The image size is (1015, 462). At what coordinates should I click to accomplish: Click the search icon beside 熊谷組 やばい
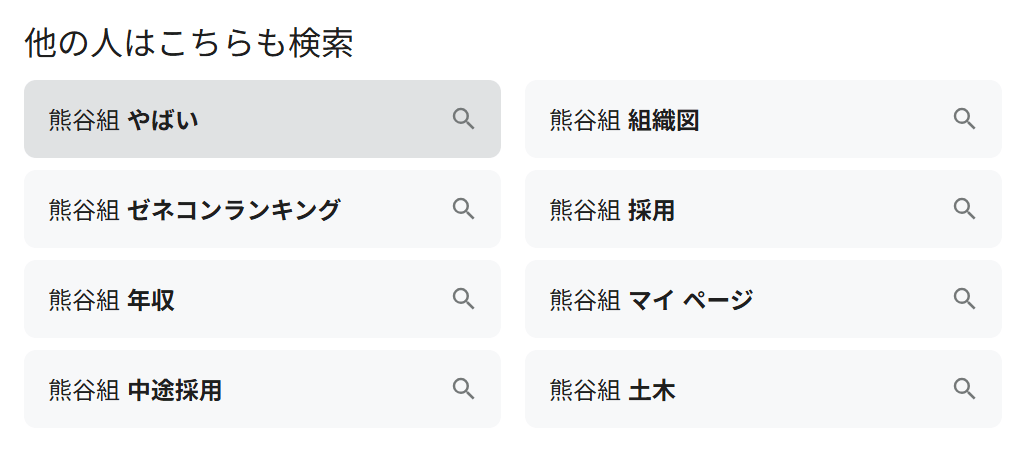coord(463,119)
